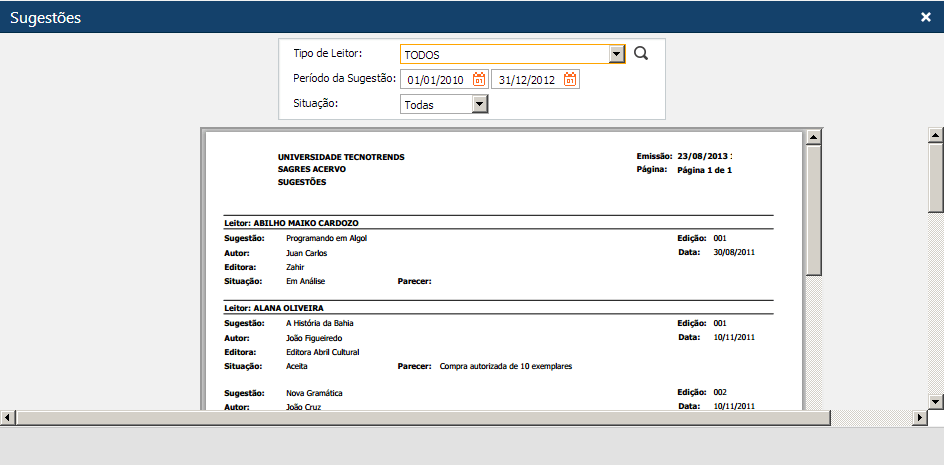Focus the start date field 01/01/2010
Image resolution: width=944 pixels, height=467 pixels.
click(x=435, y=80)
